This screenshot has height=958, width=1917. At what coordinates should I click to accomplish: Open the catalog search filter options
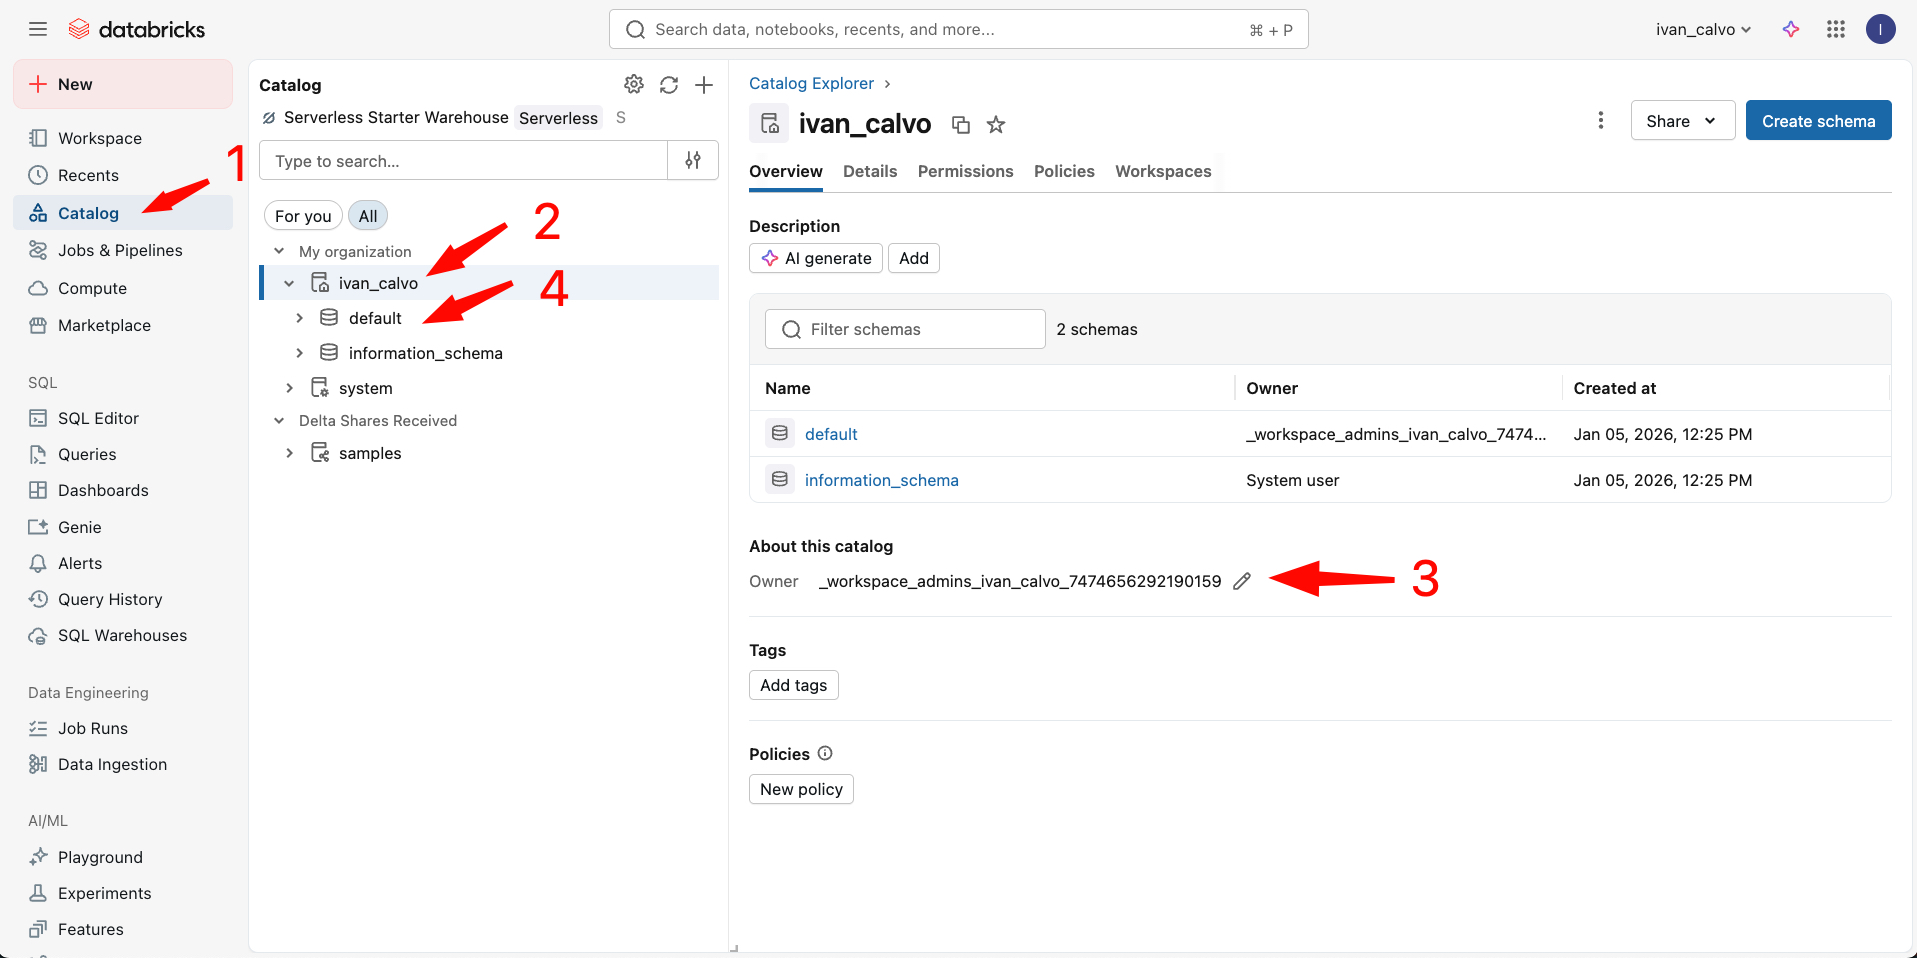click(x=693, y=160)
